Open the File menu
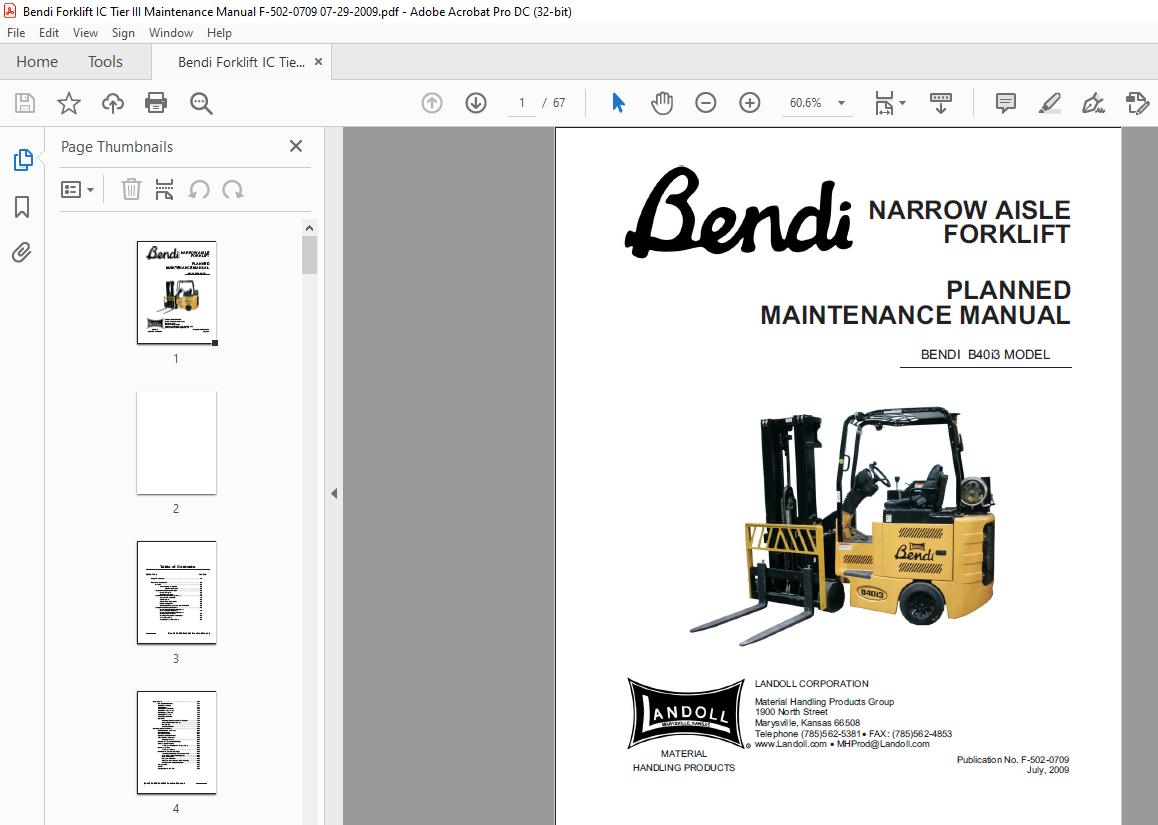Screen dimensions: 1158x825 pos(16,32)
